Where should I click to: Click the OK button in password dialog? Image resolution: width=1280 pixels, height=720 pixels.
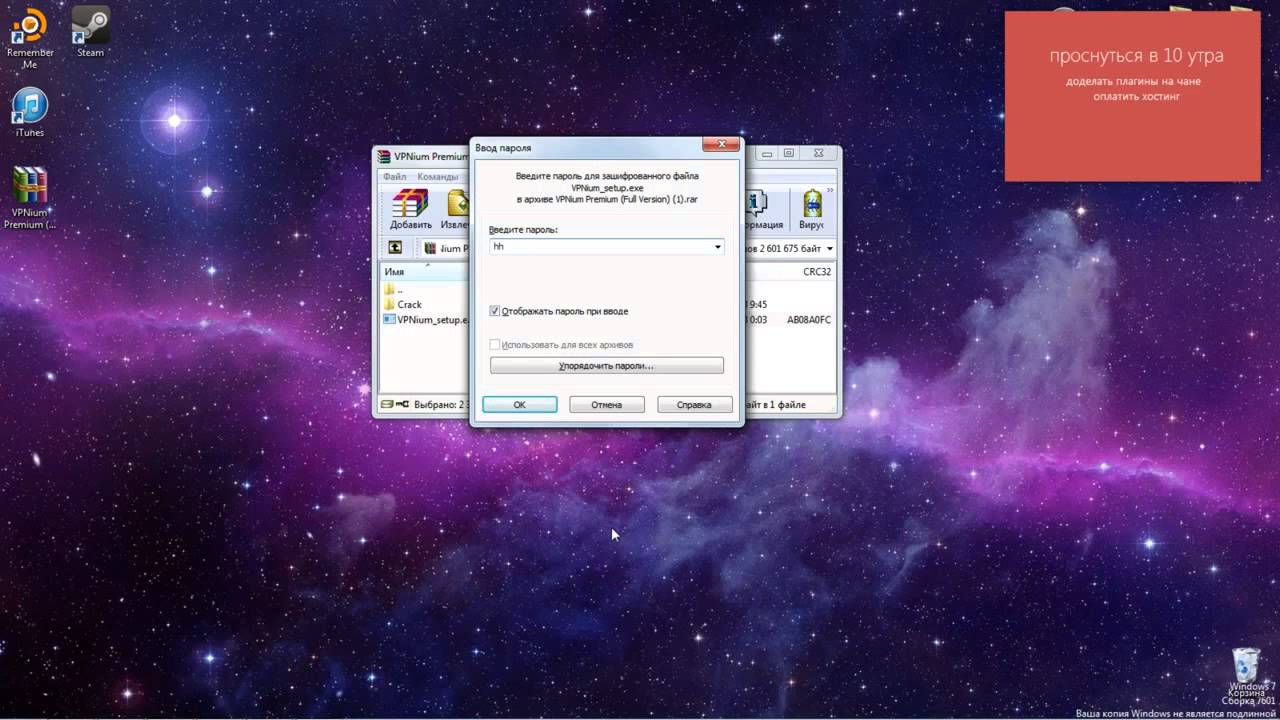pyautogui.click(x=520, y=405)
